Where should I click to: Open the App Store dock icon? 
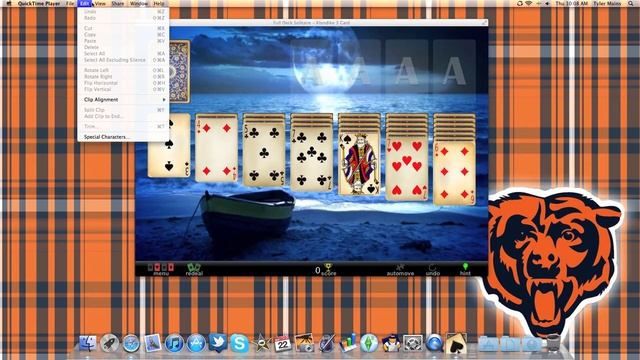tap(196, 343)
